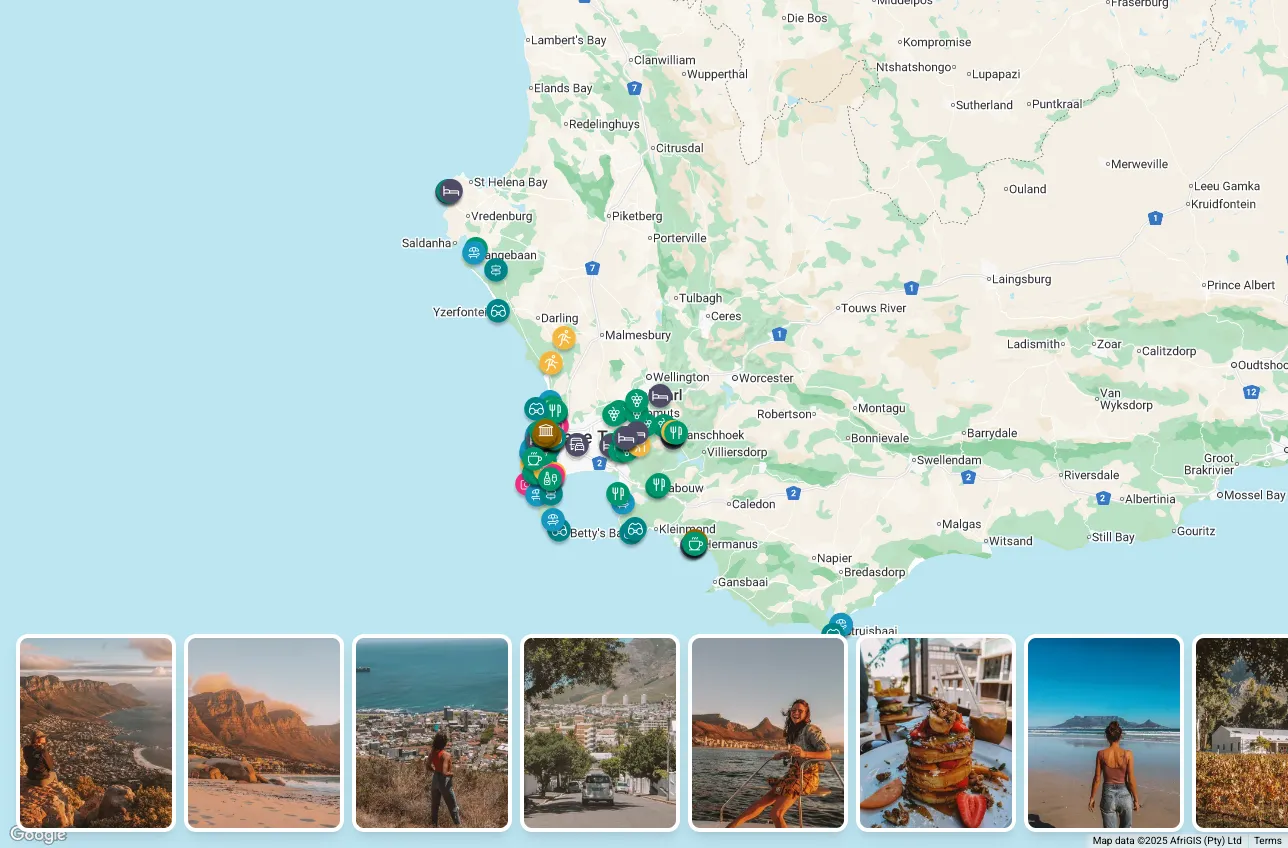This screenshot has height=848, width=1288.
Task: Select the hiking marker beside the Darling label
Action: click(564, 338)
